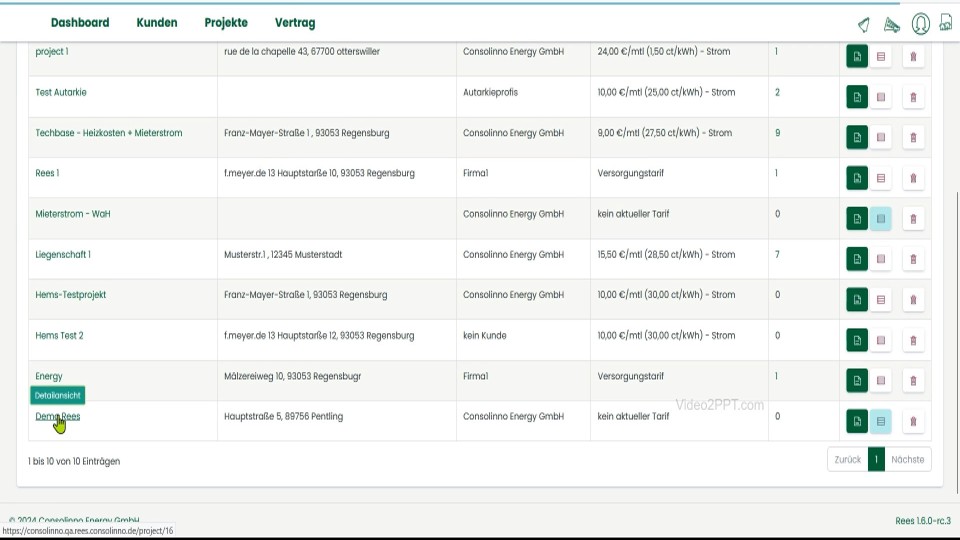Viewport: 960px width, 540px height.
Task: Click green document icon for Hems-Testprojekt
Action: click(x=857, y=299)
